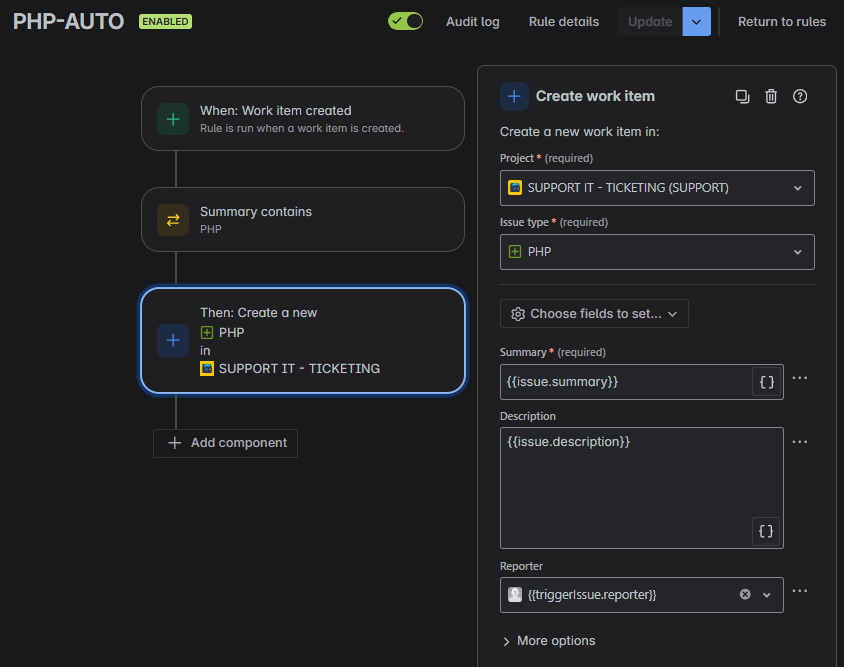Click the PHP-AUTO rule title
The width and height of the screenshot is (844, 667).
68,22
